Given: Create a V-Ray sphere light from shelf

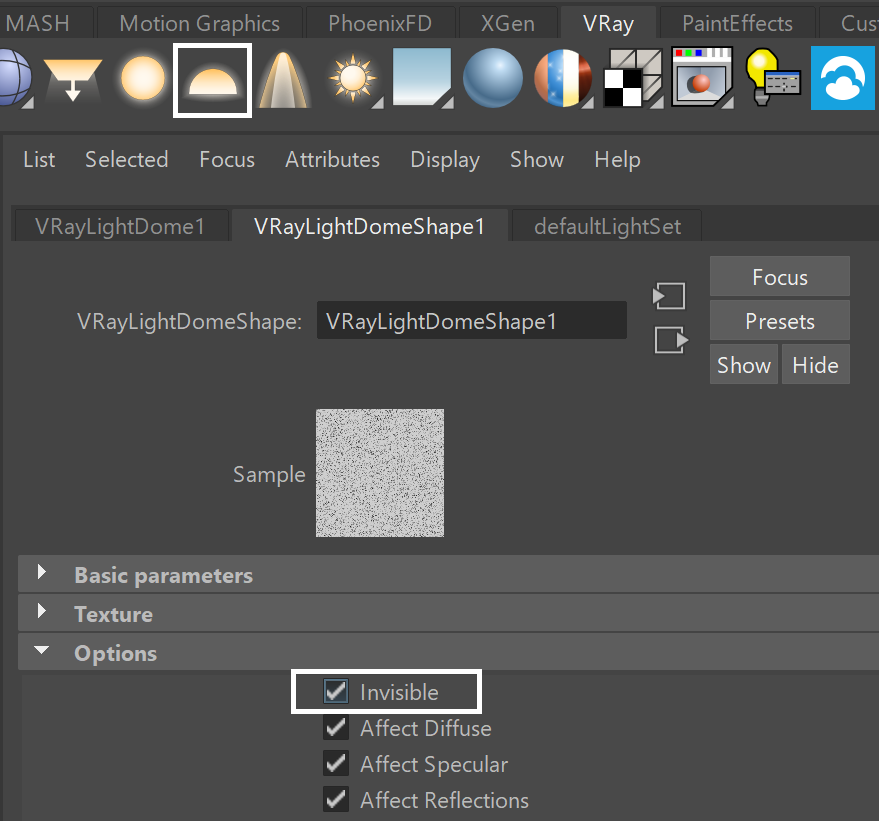Looking at the screenshot, I should pyautogui.click(x=143, y=78).
